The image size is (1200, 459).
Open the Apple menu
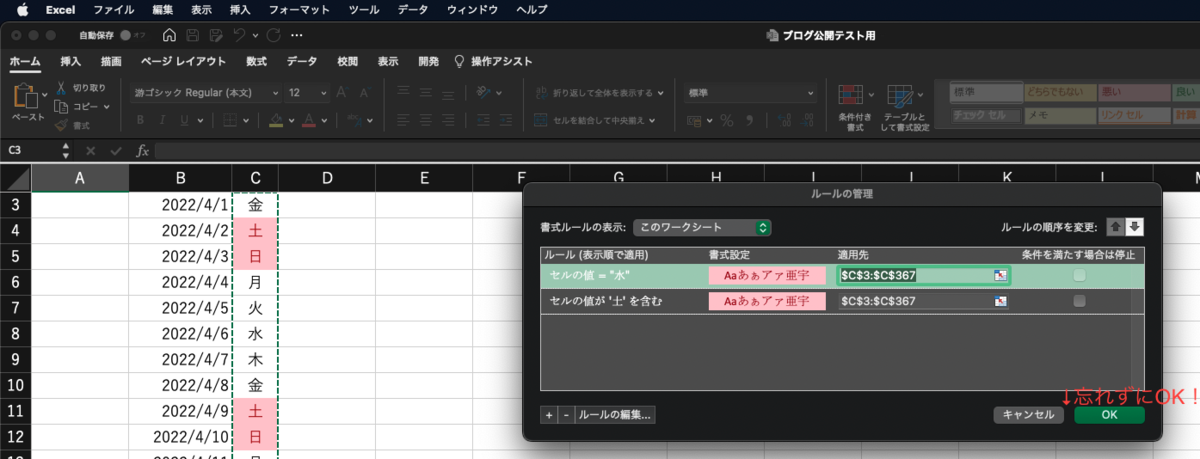[22, 9]
